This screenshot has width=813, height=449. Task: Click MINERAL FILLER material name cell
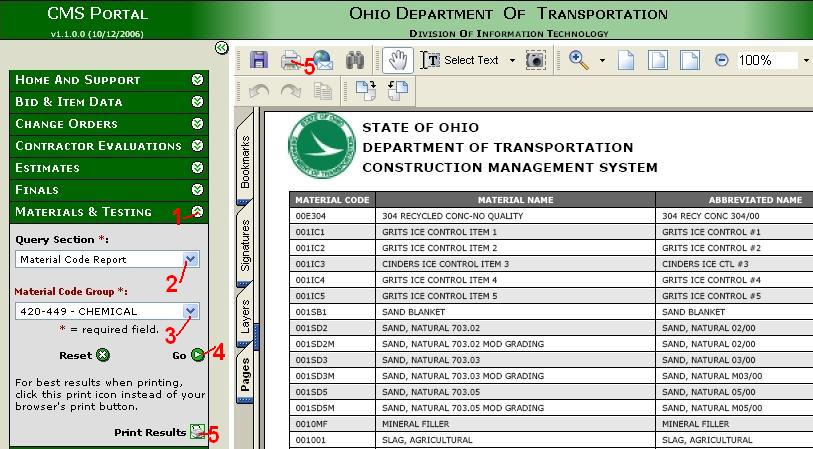515,424
